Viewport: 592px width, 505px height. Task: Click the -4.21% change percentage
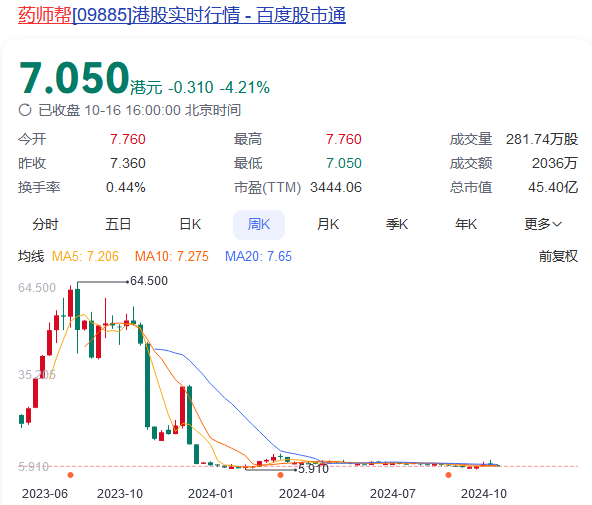tap(245, 88)
